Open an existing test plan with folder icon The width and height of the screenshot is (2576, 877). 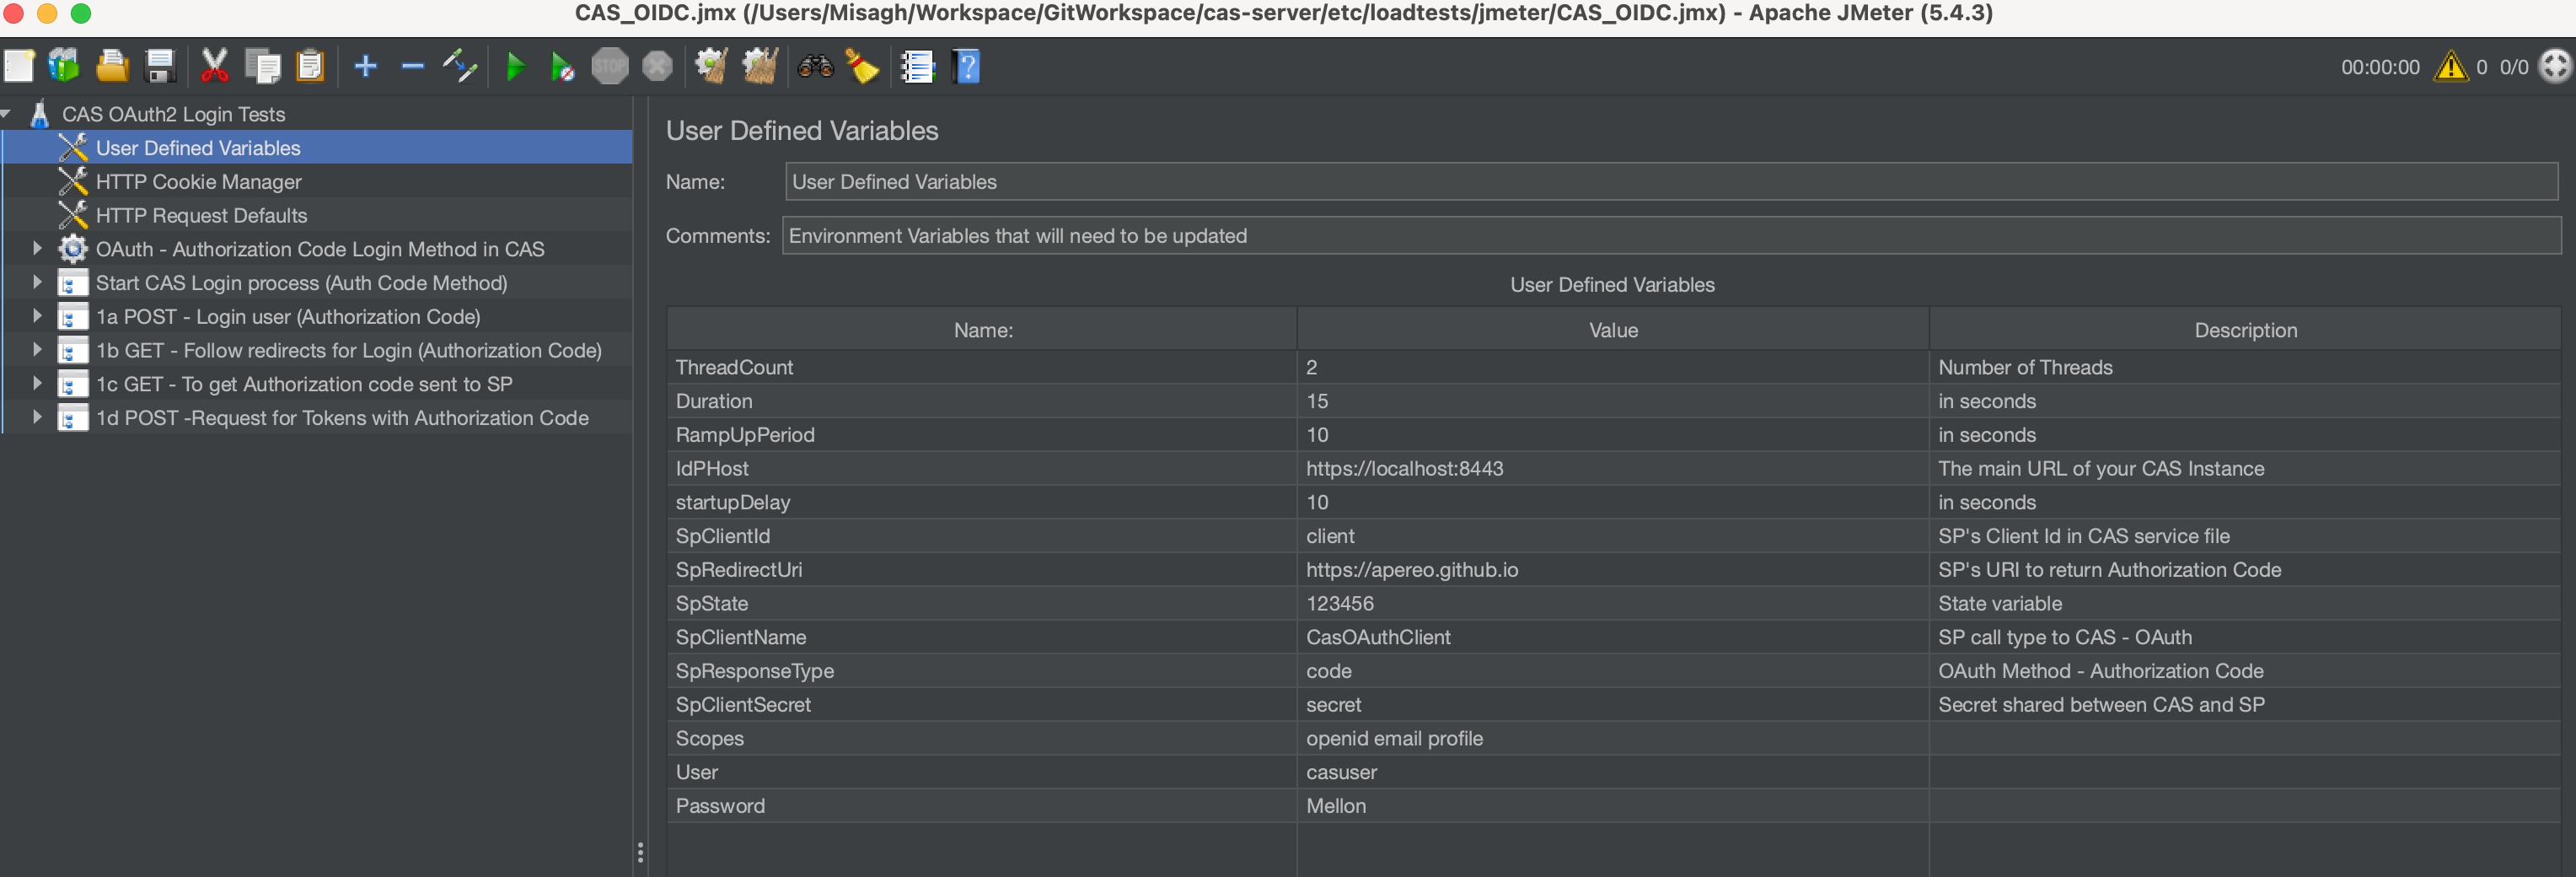112,66
